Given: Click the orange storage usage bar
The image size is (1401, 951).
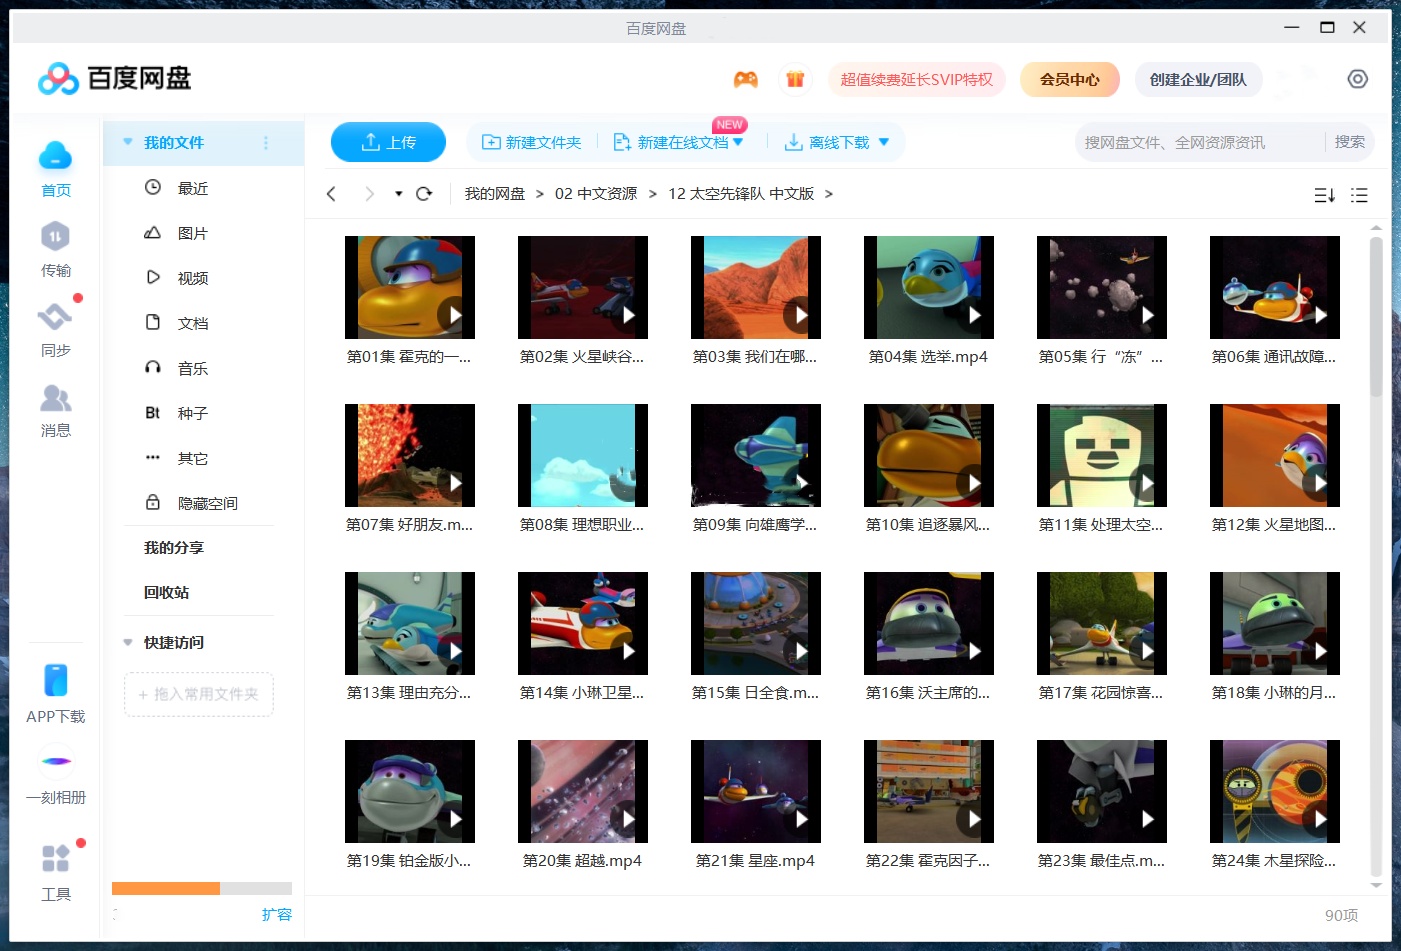Looking at the screenshot, I should pos(166,888).
